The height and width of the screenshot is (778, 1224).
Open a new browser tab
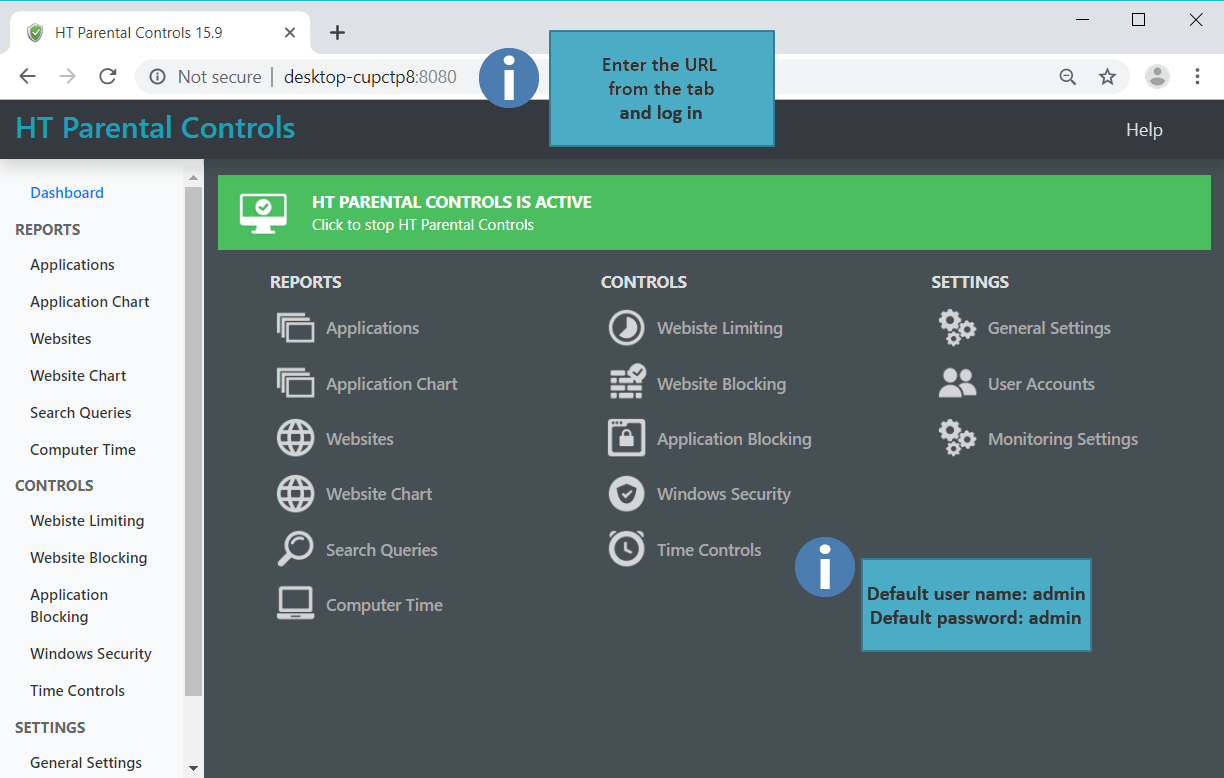[x=338, y=33]
